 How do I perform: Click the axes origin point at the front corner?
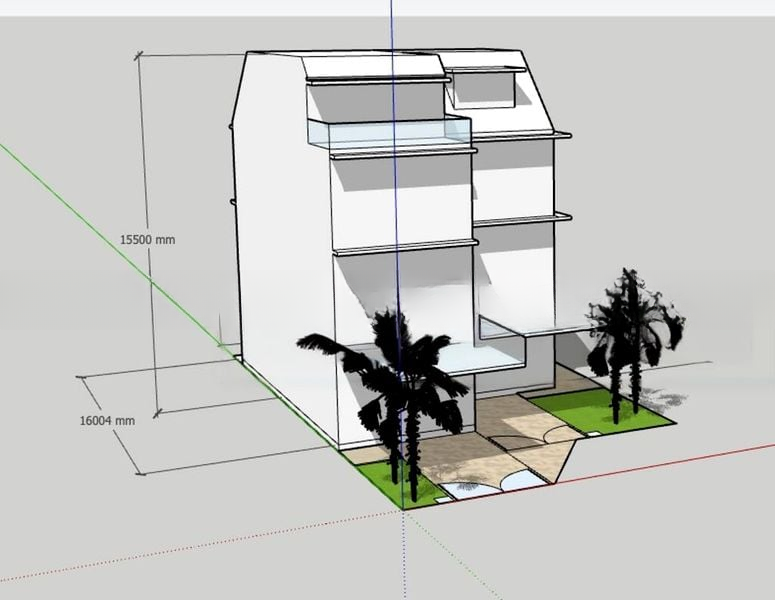tap(403, 509)
